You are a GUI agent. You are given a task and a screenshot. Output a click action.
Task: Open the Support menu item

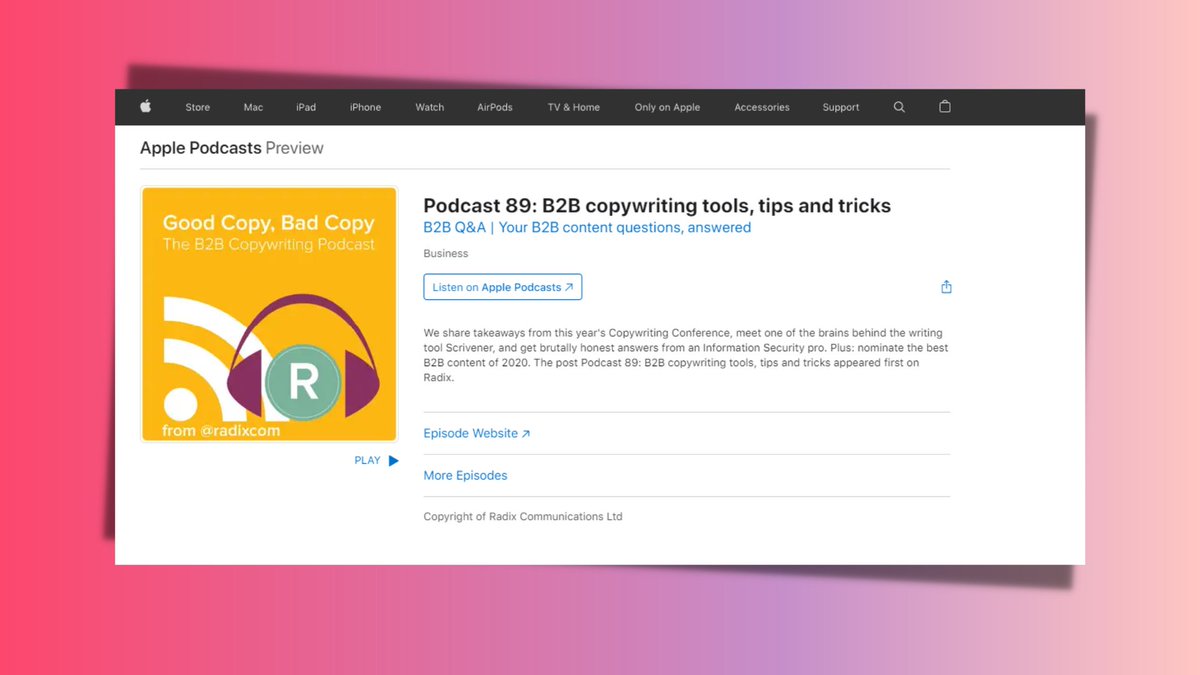840,107
